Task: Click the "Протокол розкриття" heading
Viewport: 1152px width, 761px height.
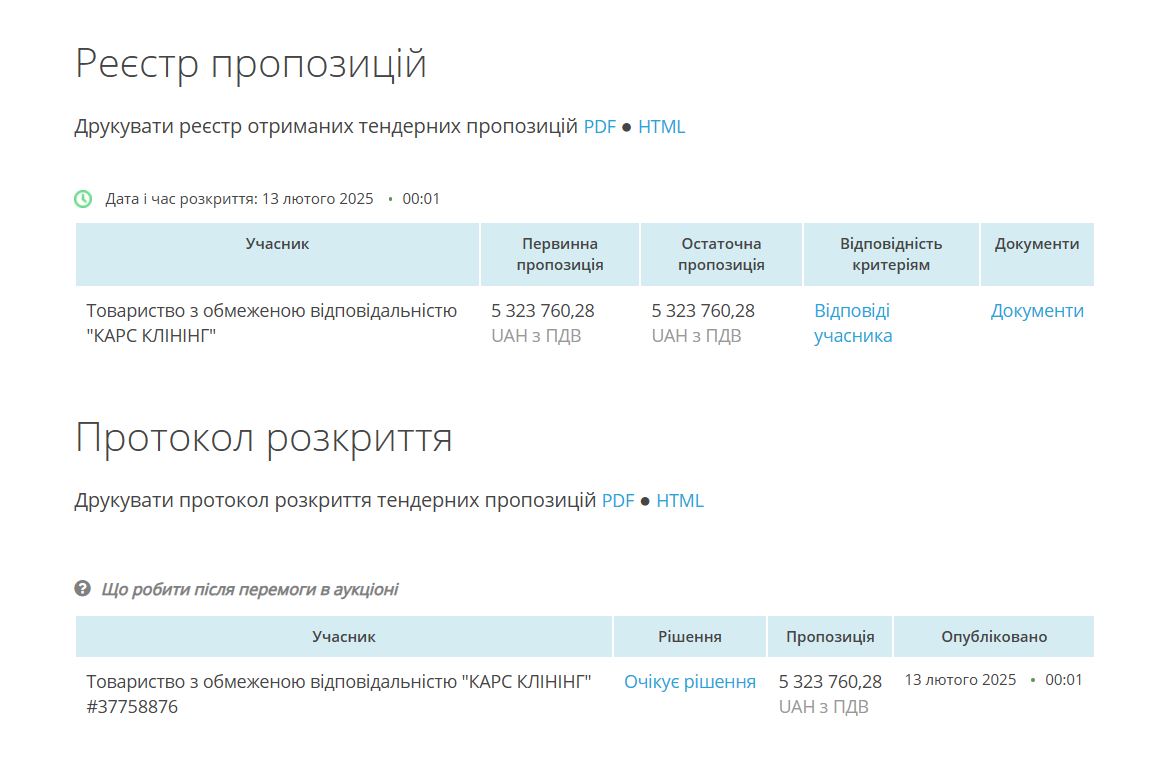Action: coord(264,438)
